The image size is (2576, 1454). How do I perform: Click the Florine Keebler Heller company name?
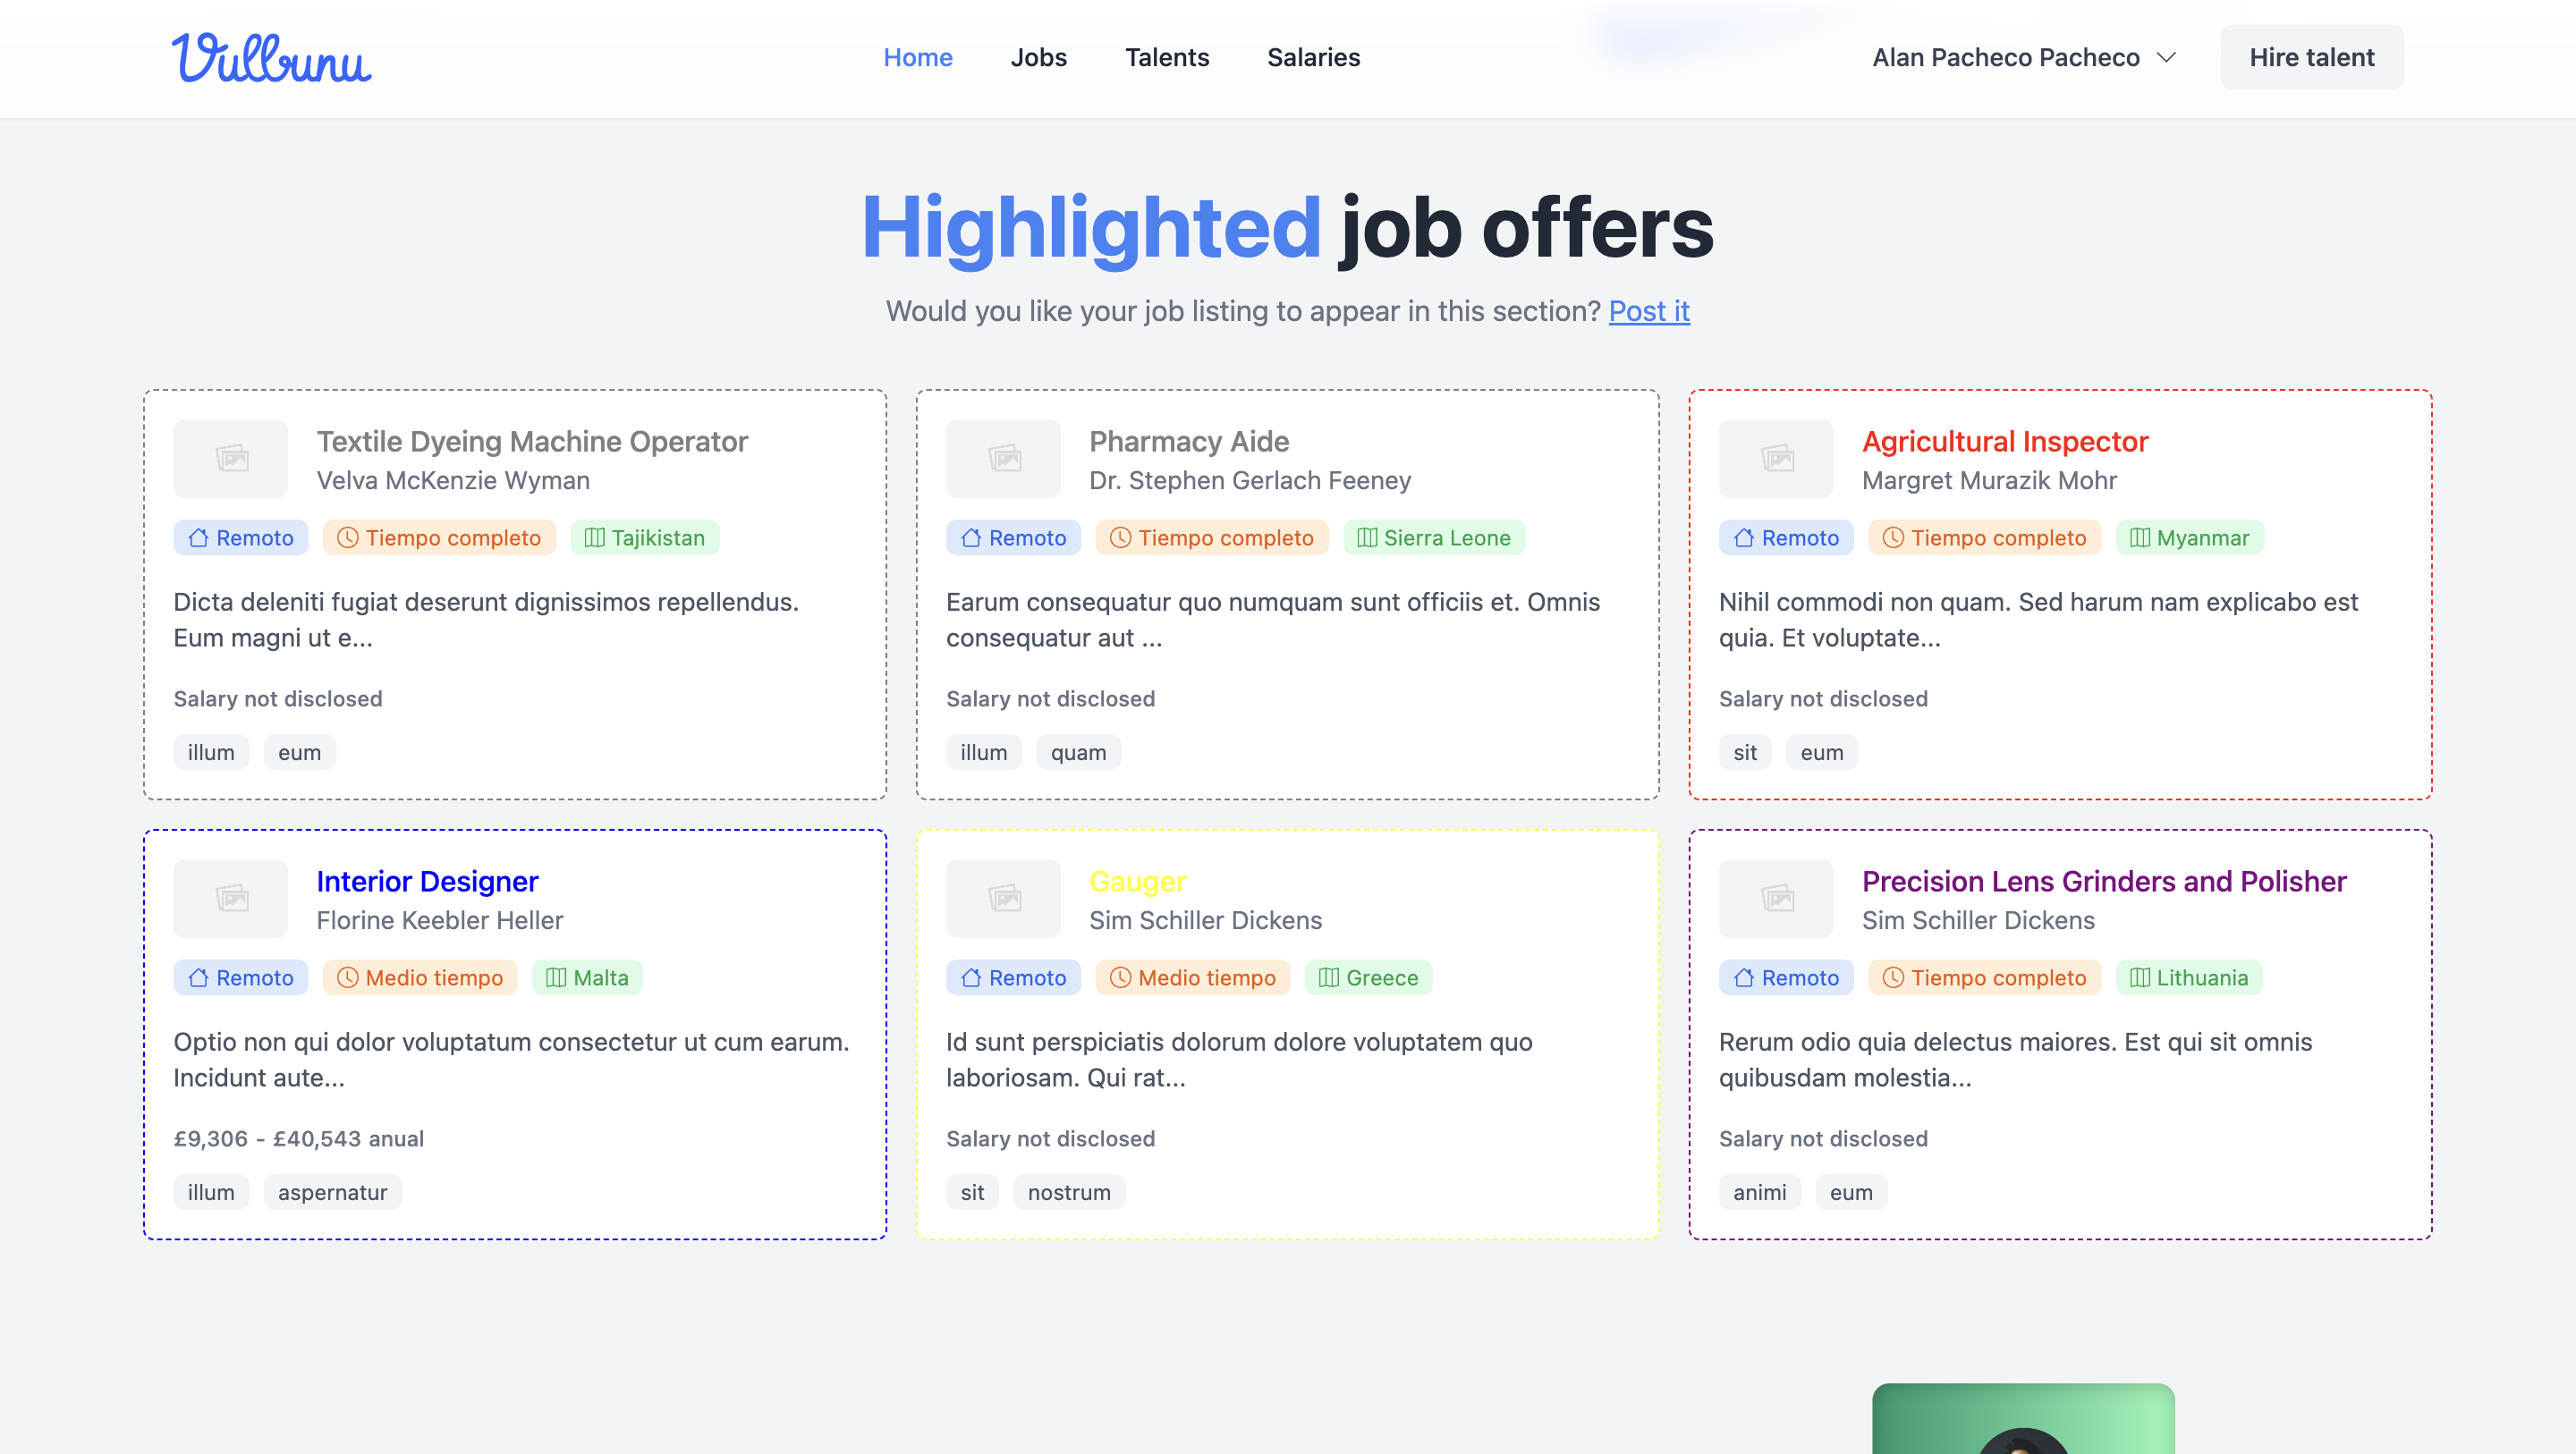tap(440, 920)
